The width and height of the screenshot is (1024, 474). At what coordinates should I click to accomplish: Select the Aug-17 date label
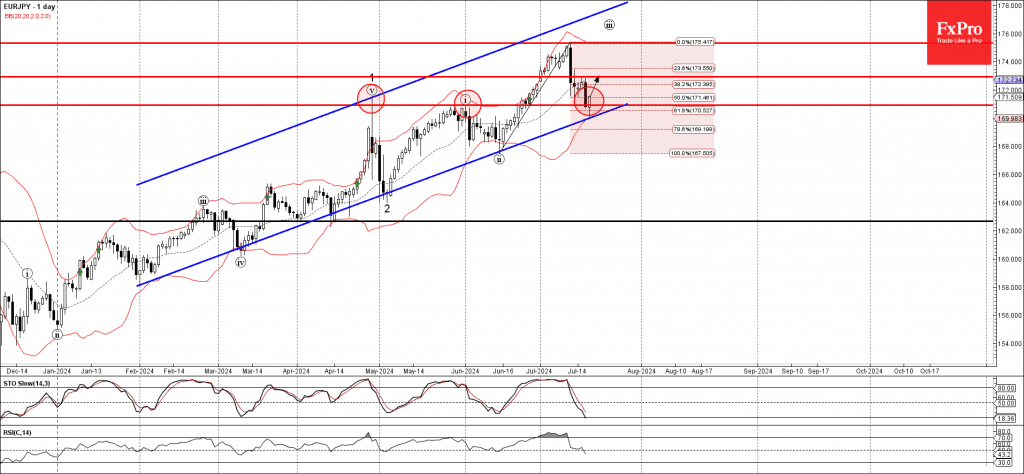[701, 370]
